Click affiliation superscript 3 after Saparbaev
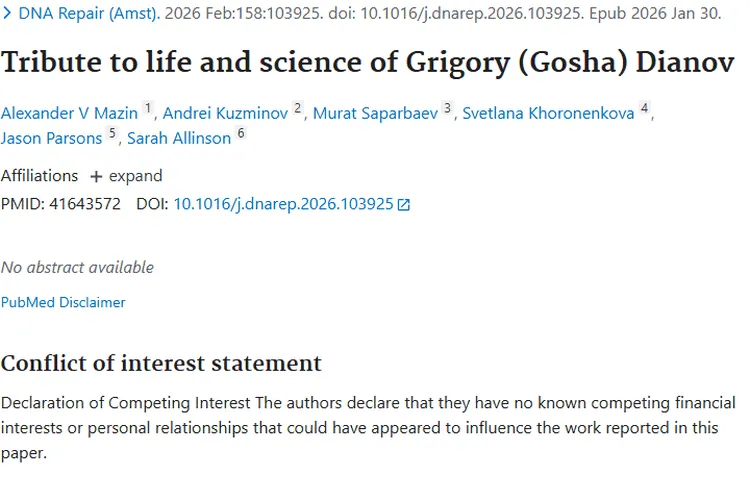Screen dimensions: 750x500 coord(447,108)
